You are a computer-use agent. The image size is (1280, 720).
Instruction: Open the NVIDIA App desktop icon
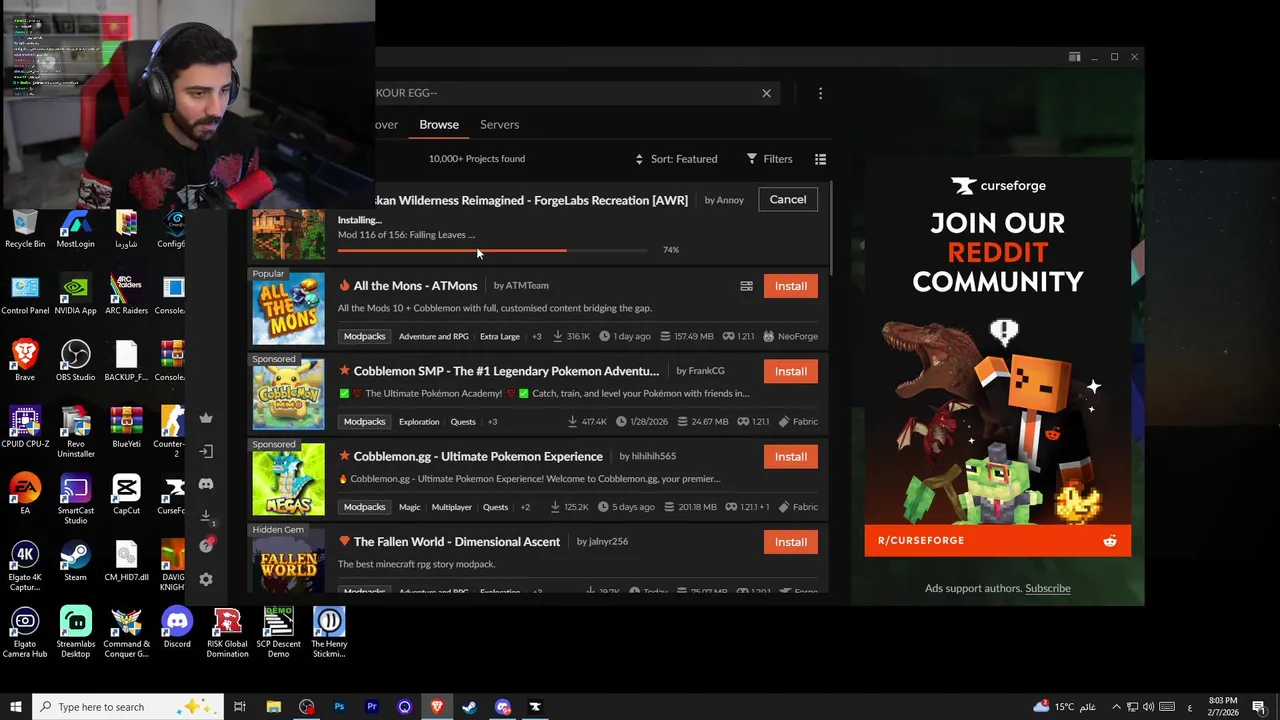click(x=75, y=296)
